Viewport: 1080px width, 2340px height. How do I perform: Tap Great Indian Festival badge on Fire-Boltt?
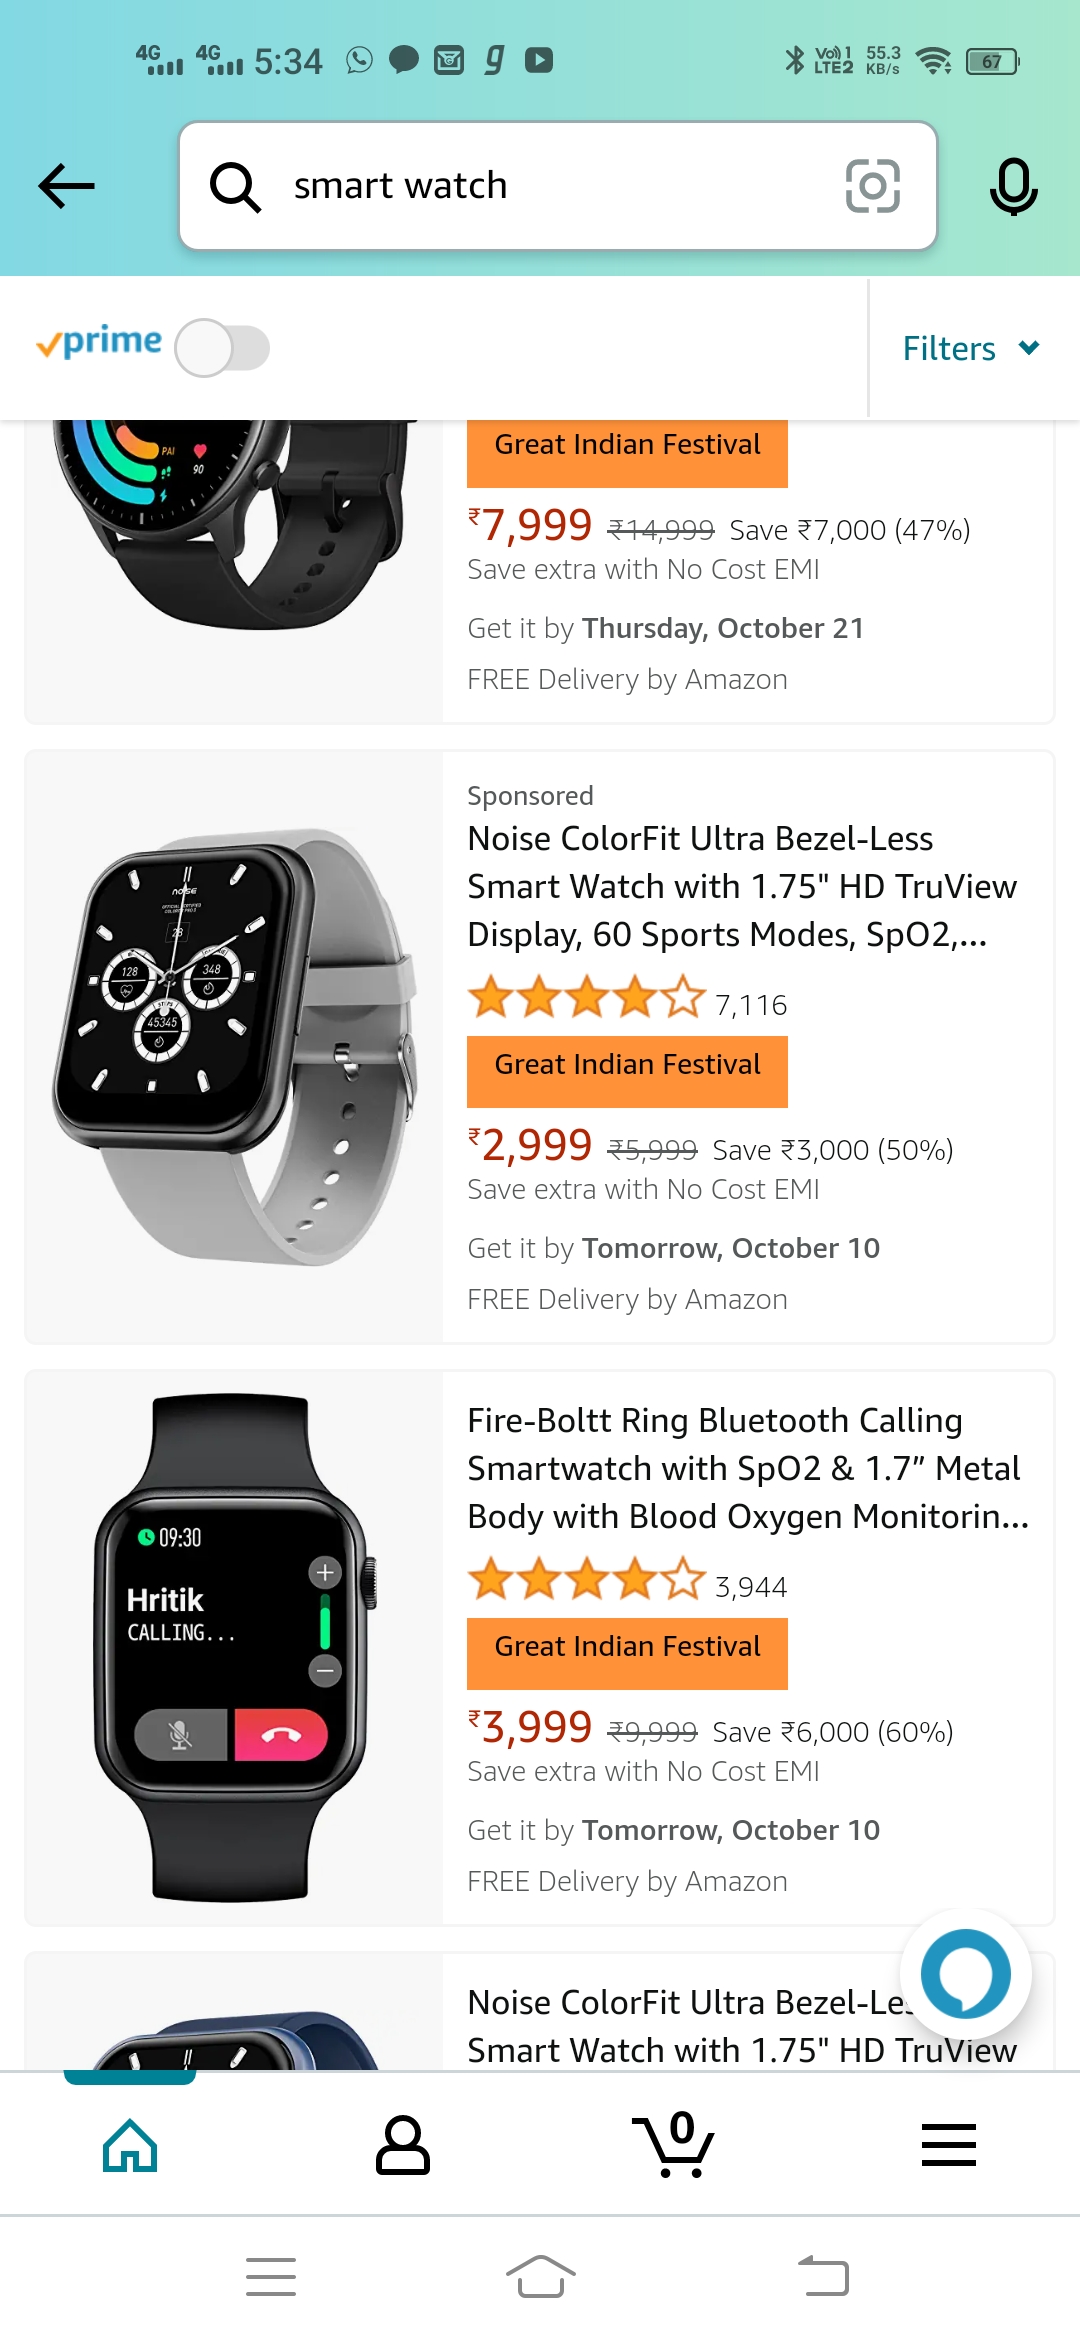(627, 1647)
